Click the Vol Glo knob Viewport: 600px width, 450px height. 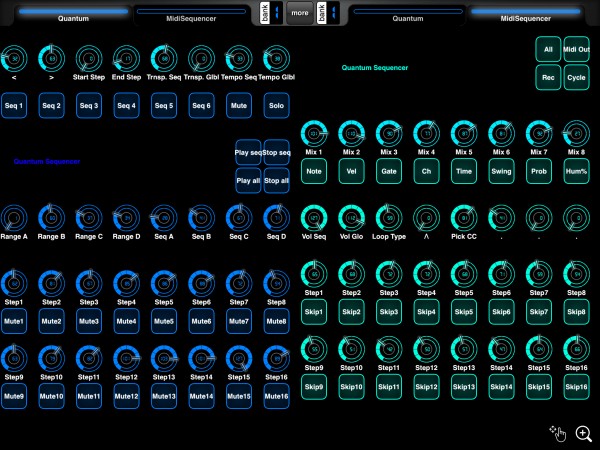(351, 218)
